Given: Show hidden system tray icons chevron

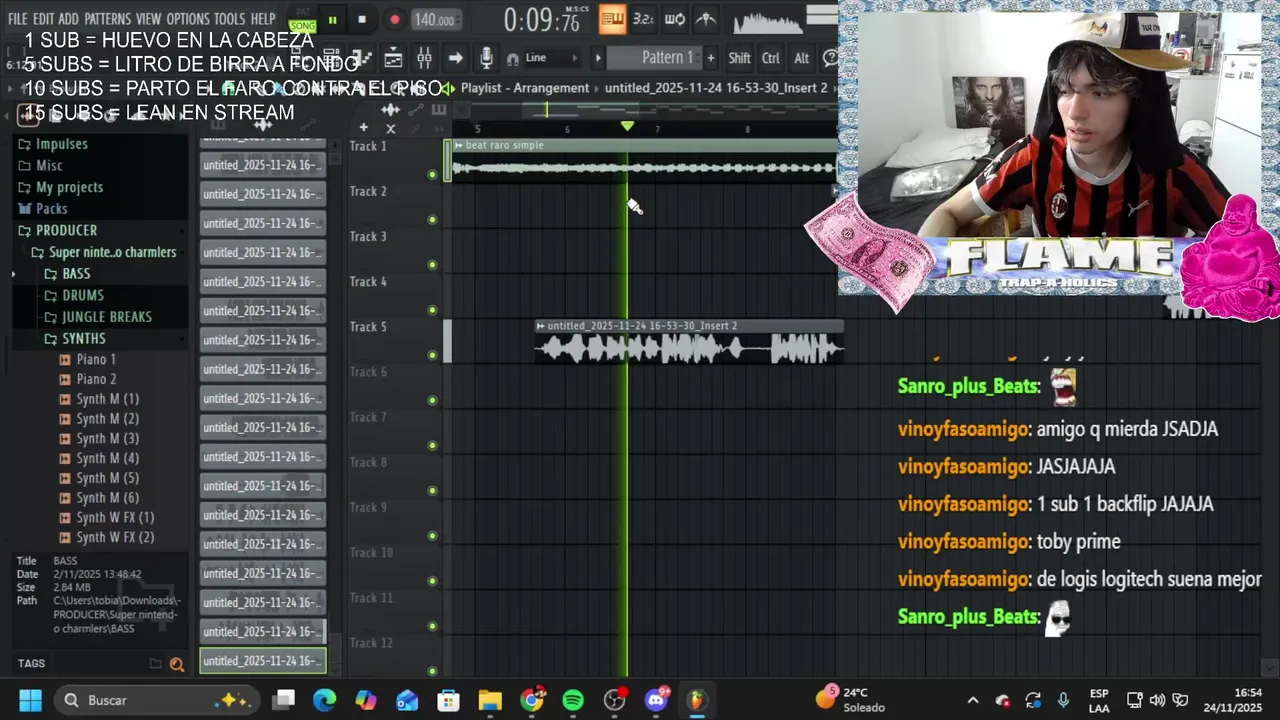Looking at the screenshot, I should coord(973,700).
